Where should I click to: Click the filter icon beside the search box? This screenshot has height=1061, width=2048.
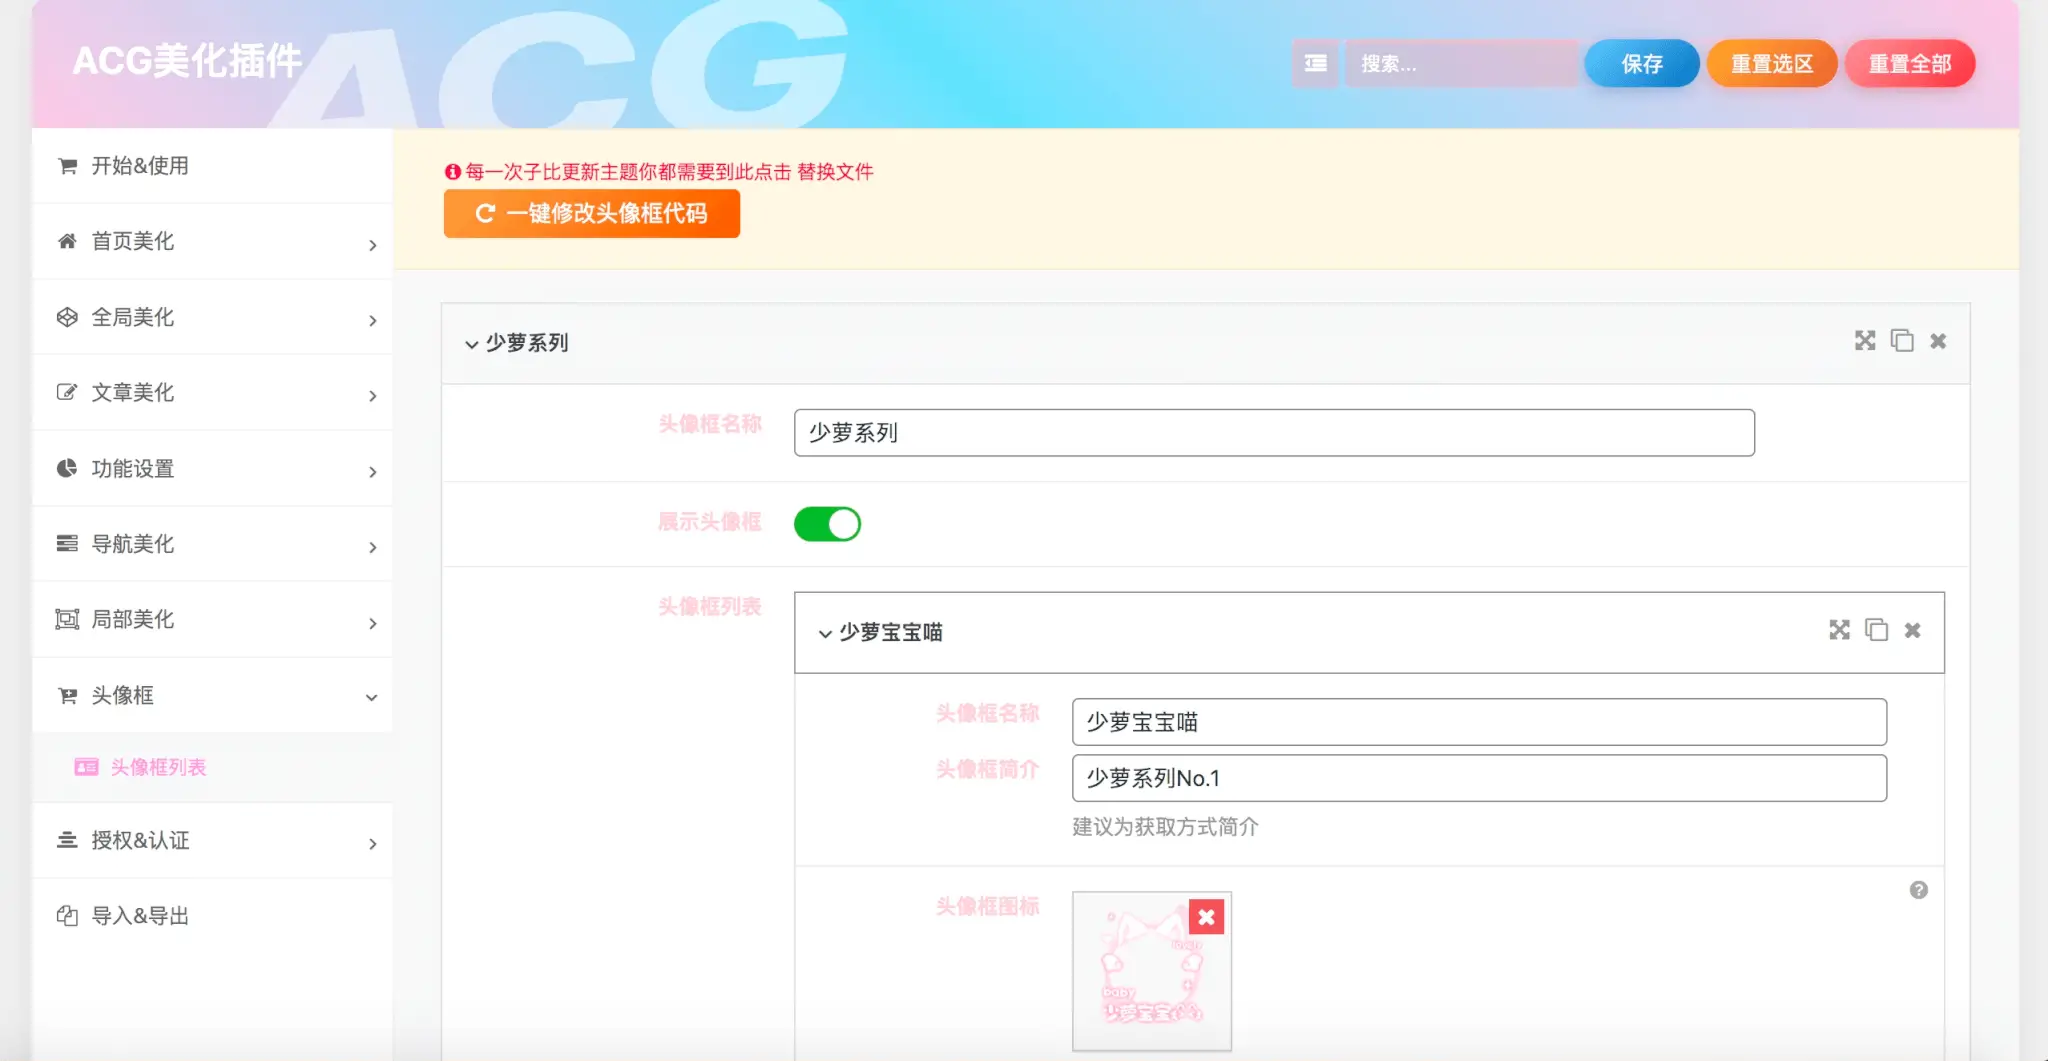click(x=1315, y=63)
